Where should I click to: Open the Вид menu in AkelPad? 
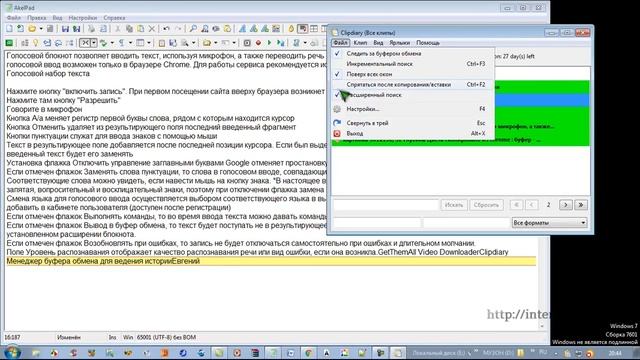point(58,18)
